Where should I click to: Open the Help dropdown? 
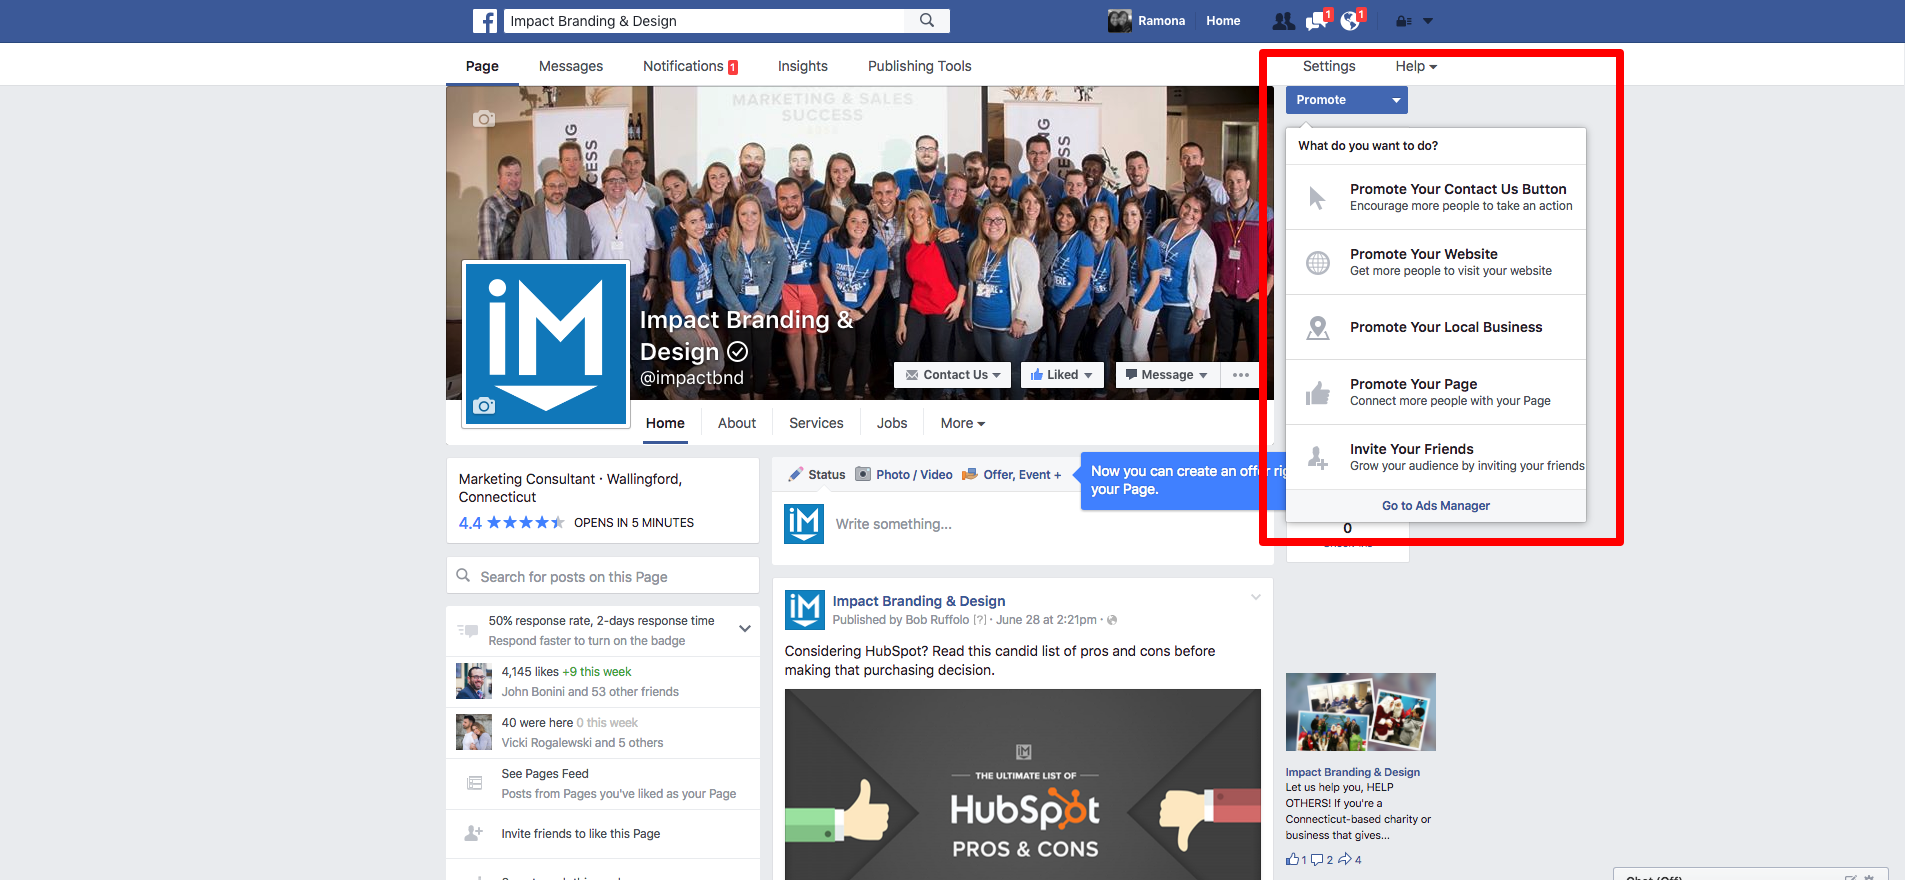pyautogui.click(x=1416, y=66)
